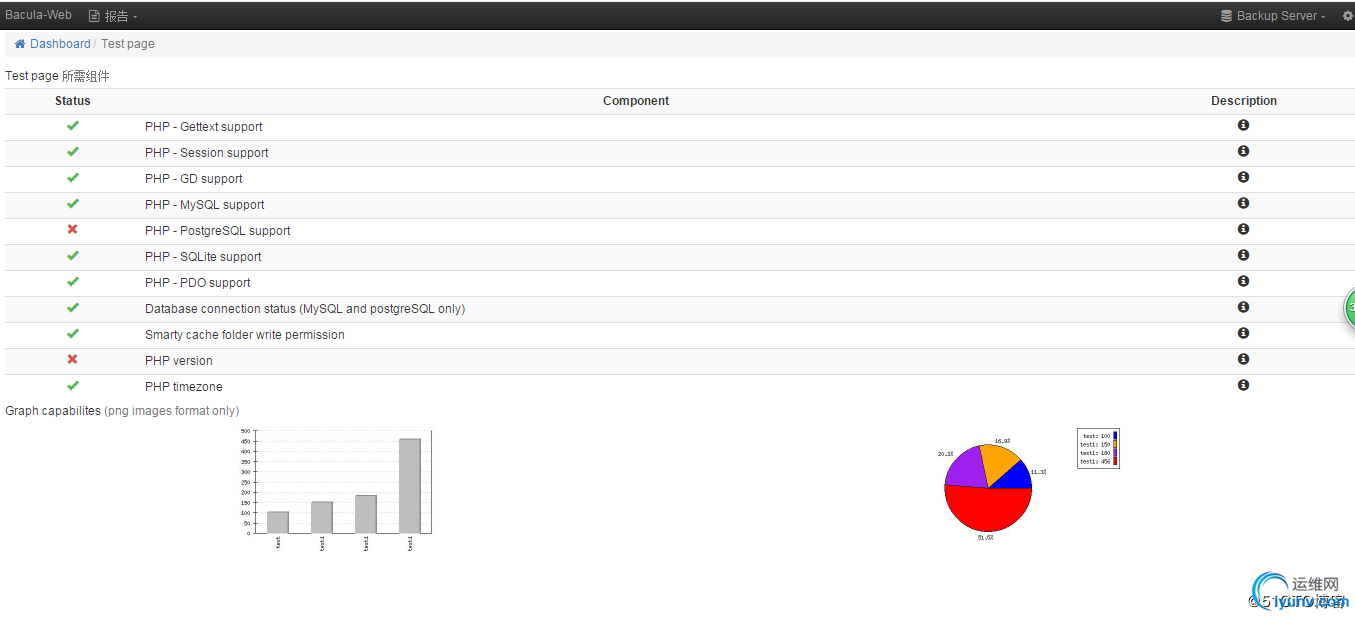Click the info icon for PHP - PDO support
1355x618 pixels.
(x=1243, y=281)
